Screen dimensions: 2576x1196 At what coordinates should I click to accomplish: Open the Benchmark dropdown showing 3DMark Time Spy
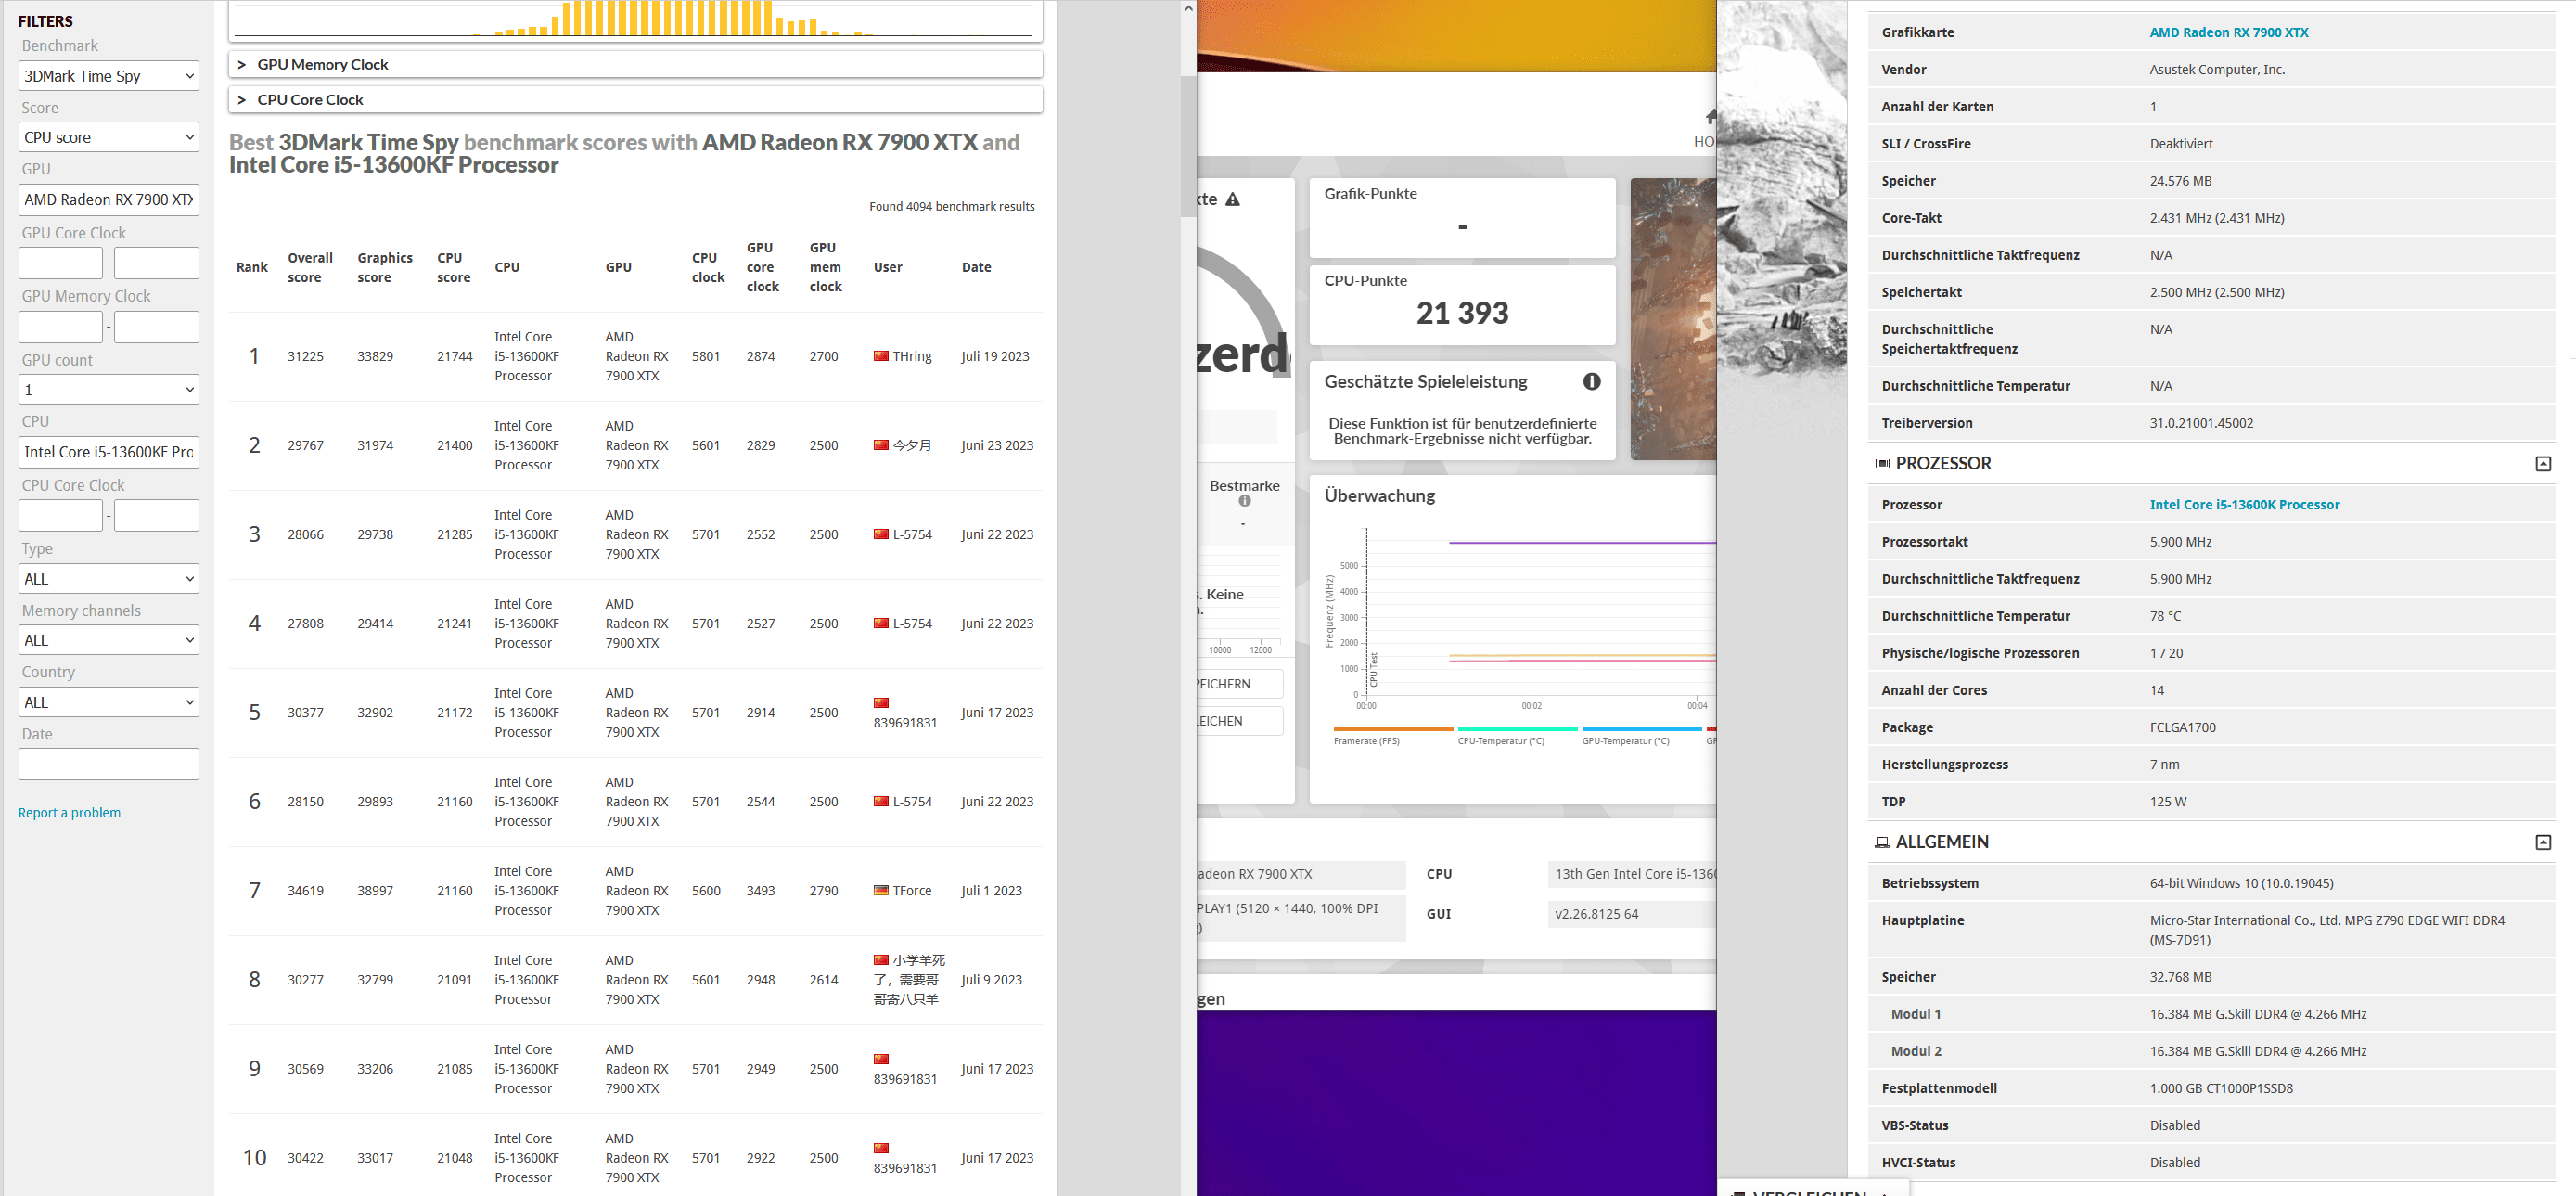click(x=109, y=76)
